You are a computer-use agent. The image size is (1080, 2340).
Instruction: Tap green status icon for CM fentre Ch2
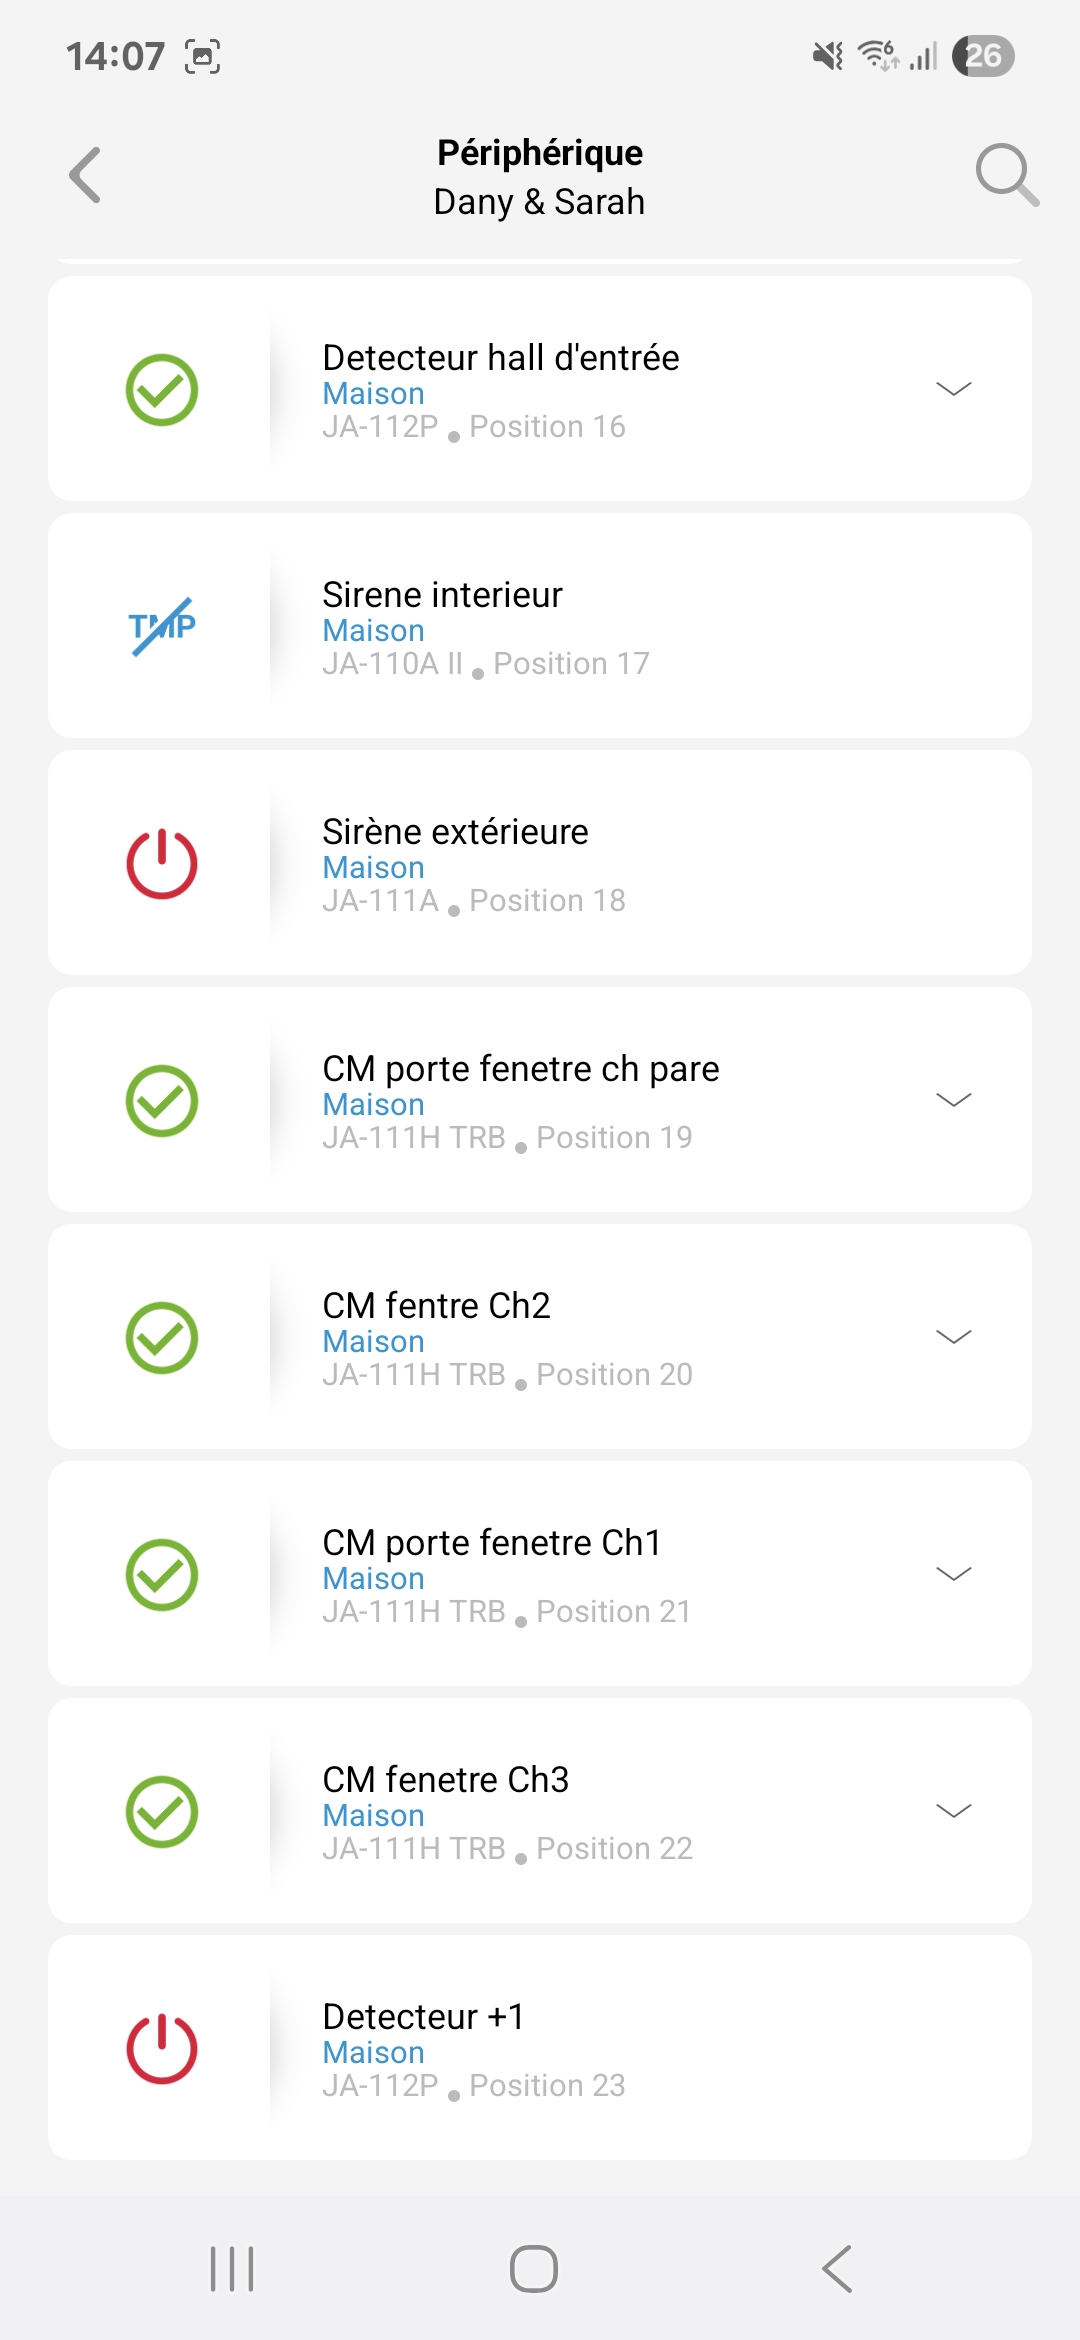pyautogui.click(x=162, y=1338)
